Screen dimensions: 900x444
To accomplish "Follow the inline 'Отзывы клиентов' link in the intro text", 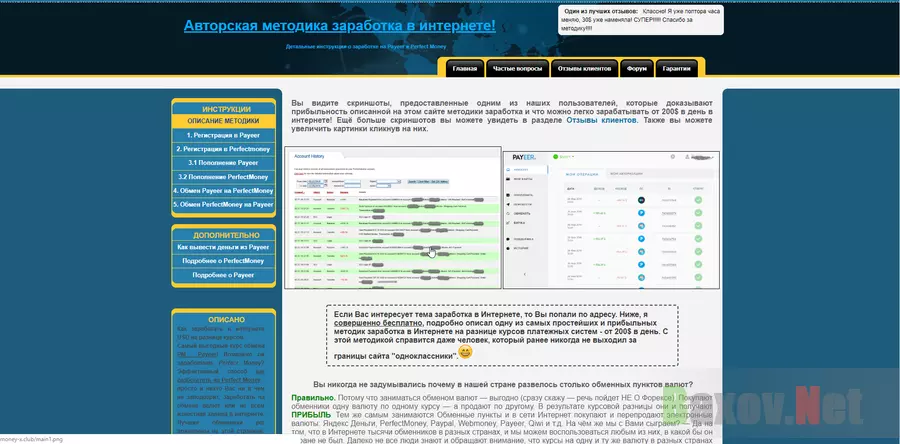I will [601, 120].
